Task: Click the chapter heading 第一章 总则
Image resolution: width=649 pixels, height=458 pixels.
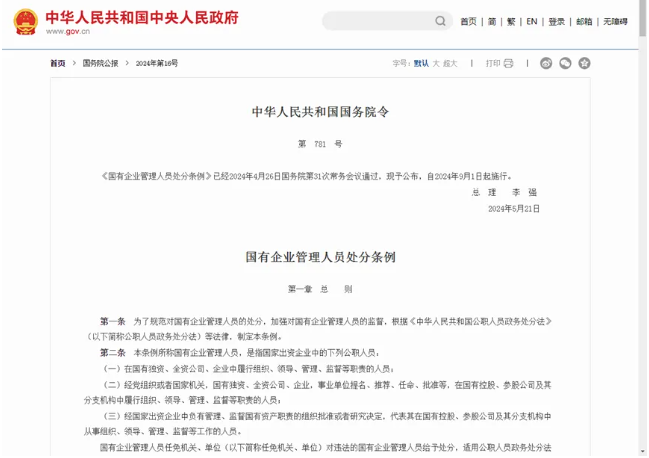Action: pos(320,289)
